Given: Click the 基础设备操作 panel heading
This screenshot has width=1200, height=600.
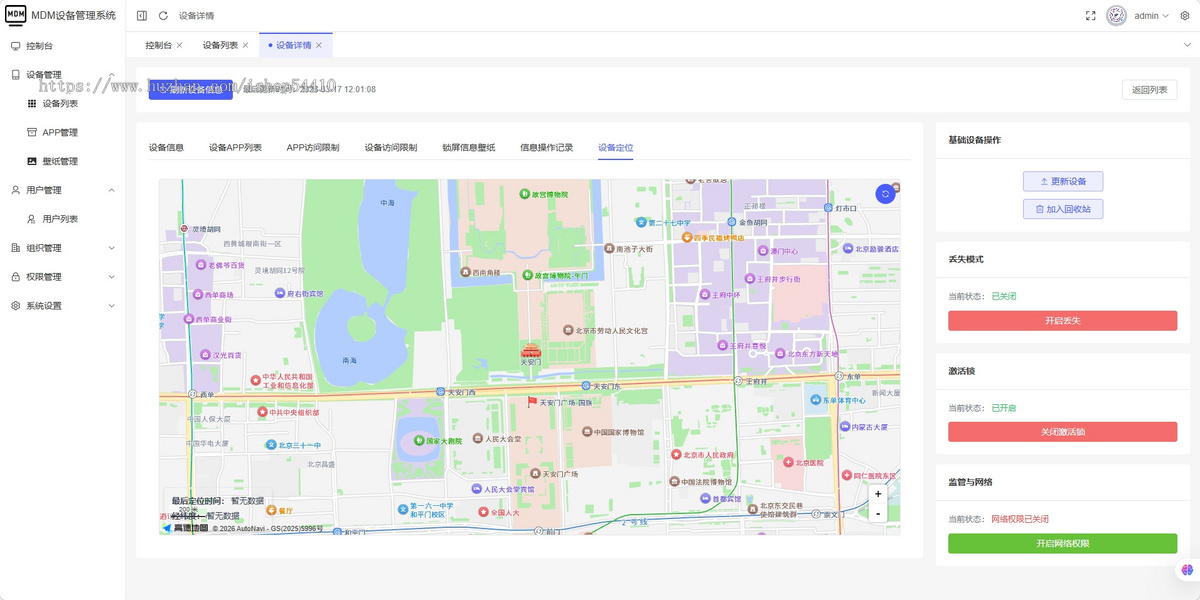Looking at the screenshot, I should 974,140.
